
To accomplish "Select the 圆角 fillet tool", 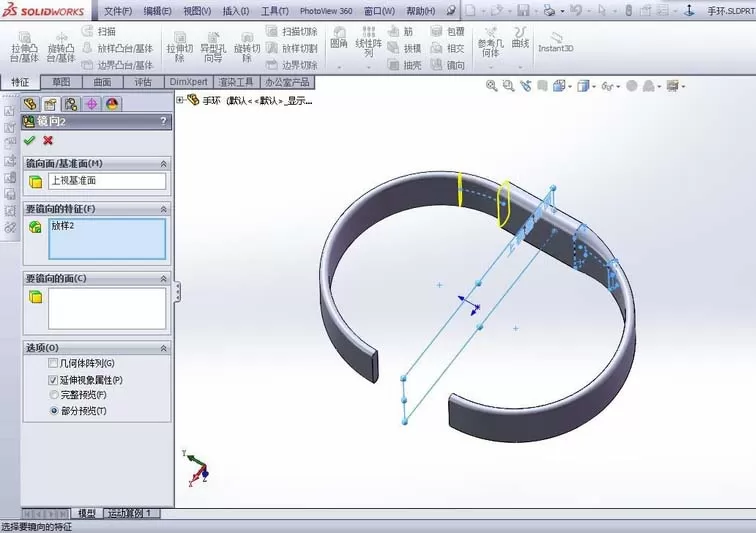I will coord(339,38).
